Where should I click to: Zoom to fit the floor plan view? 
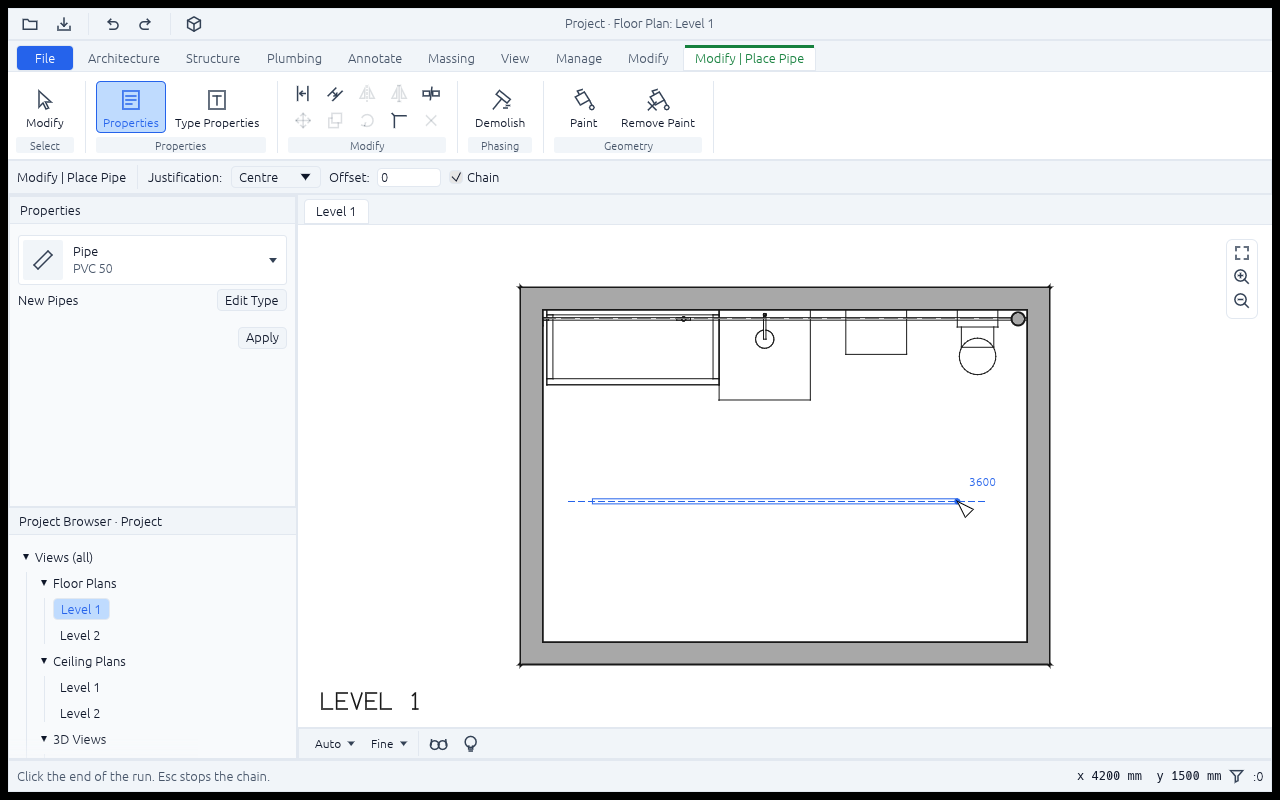click(x=1242, y=253)
